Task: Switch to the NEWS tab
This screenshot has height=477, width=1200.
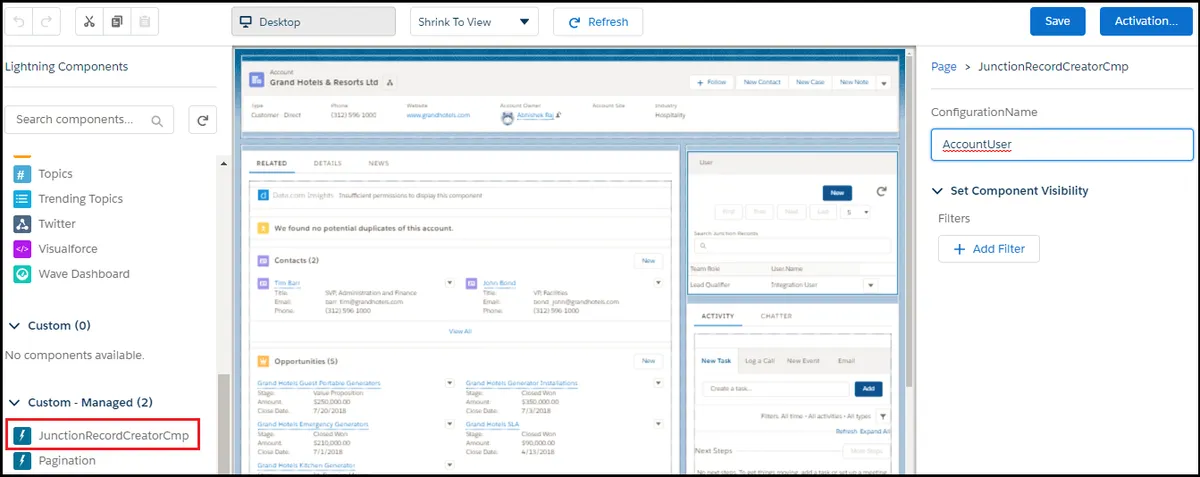Action: tap(379, 163)
